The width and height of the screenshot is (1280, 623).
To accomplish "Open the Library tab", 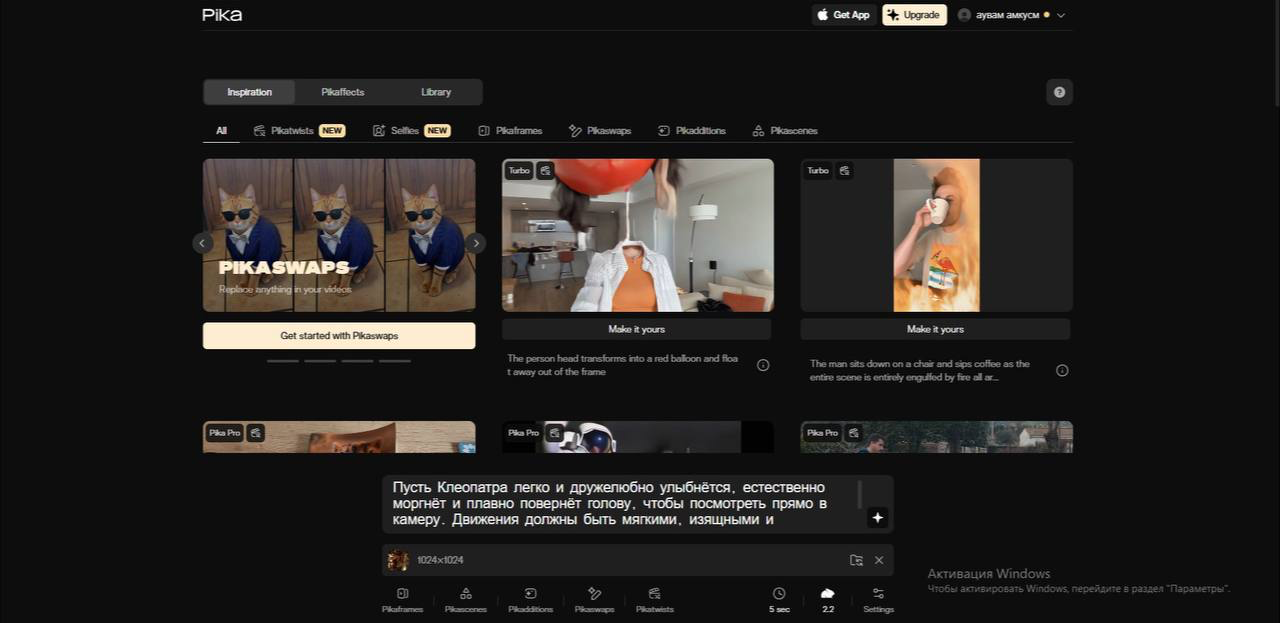I will coord(436,92).
